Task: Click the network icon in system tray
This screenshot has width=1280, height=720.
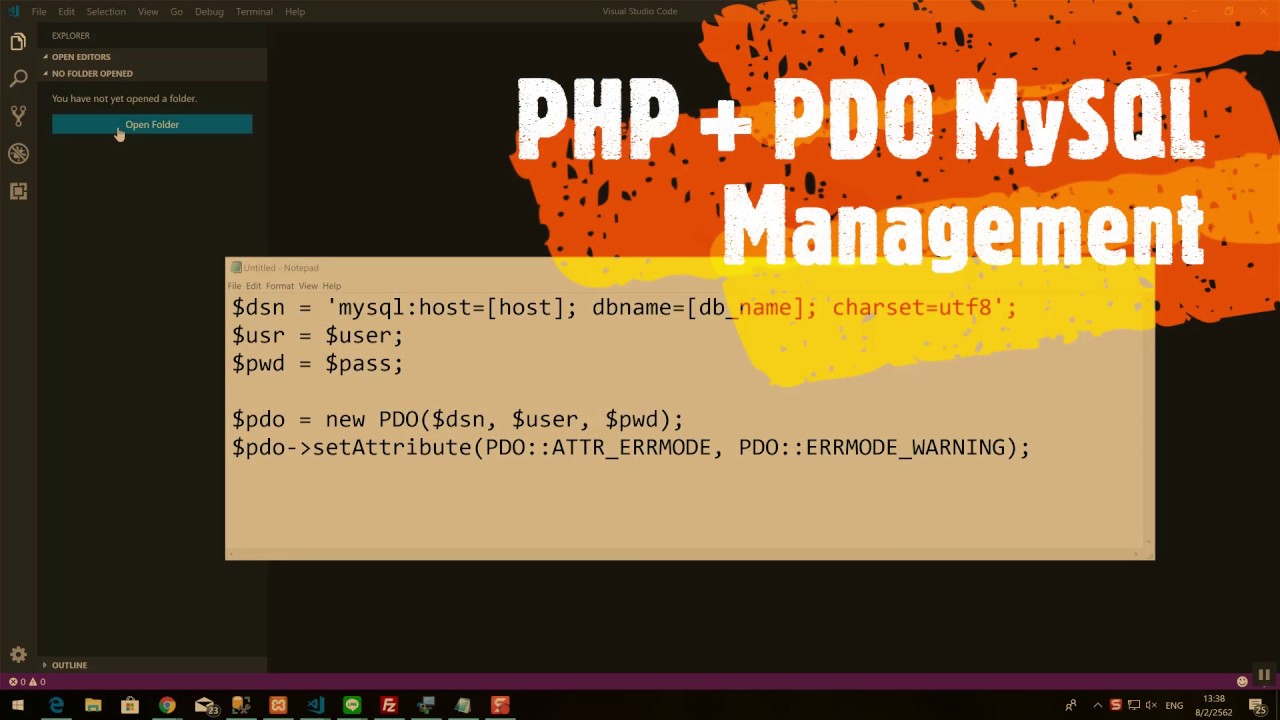Action: click(1134, 705)
